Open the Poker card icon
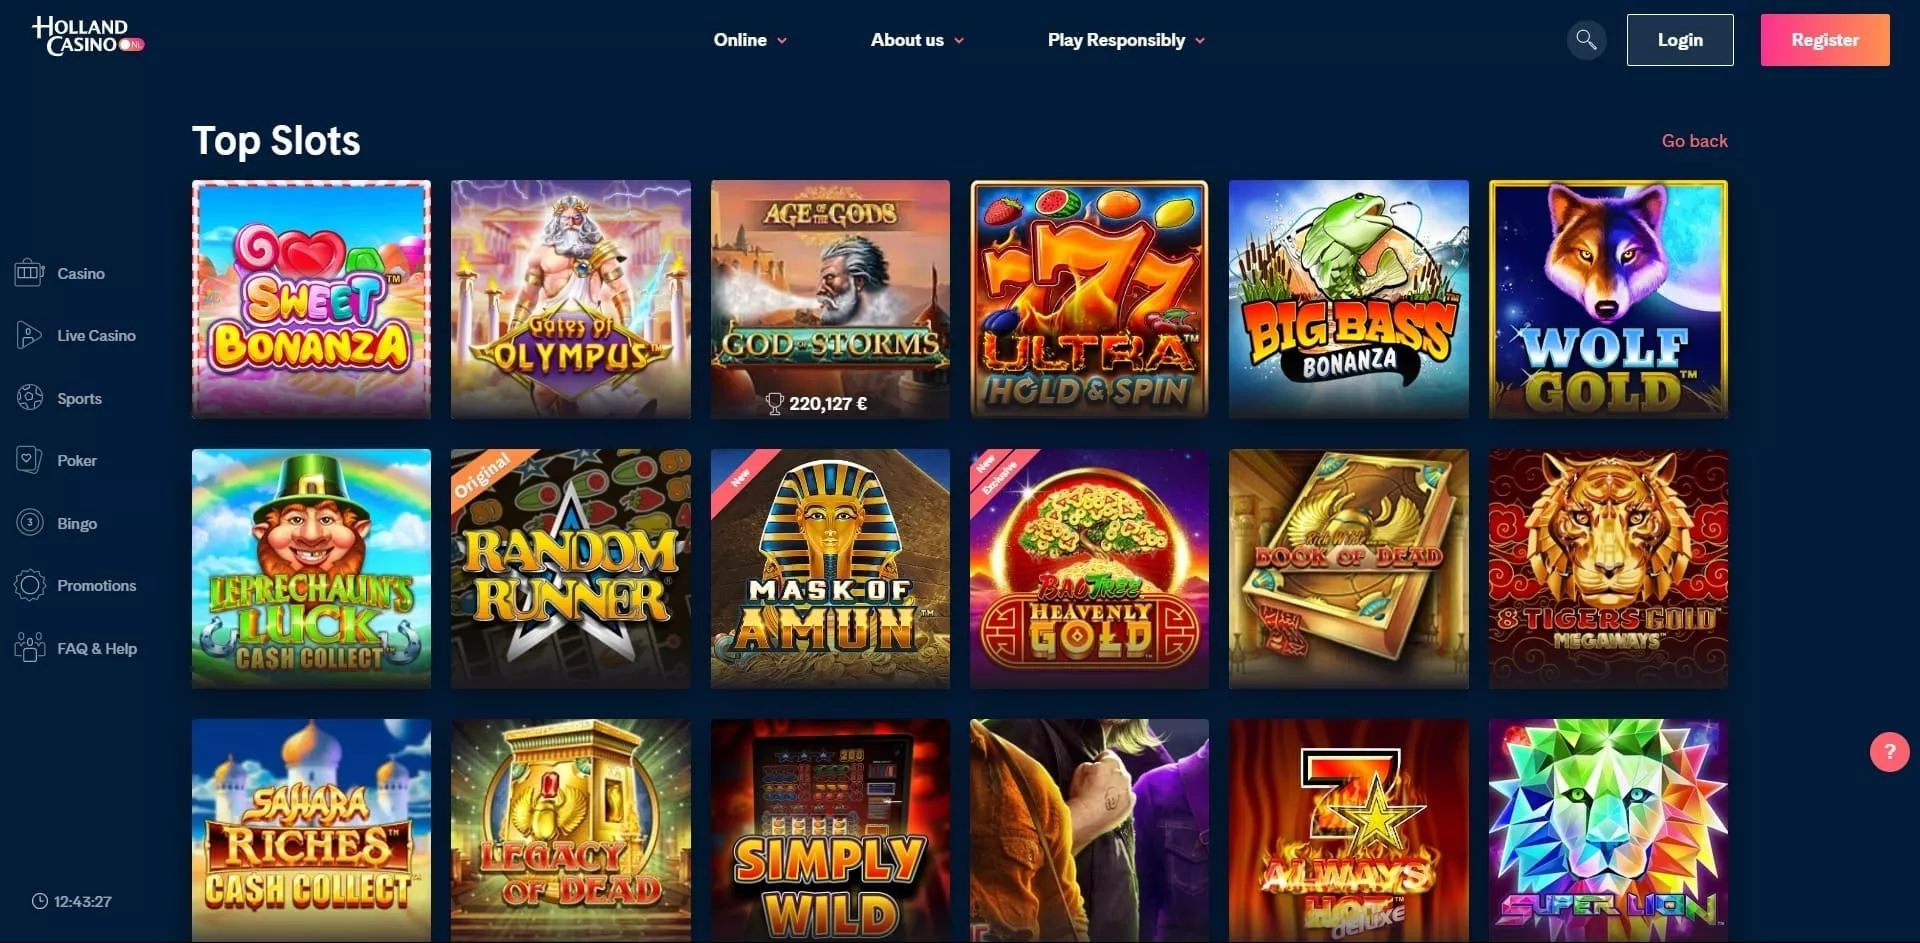The image size is (1920, 943). 30,460
